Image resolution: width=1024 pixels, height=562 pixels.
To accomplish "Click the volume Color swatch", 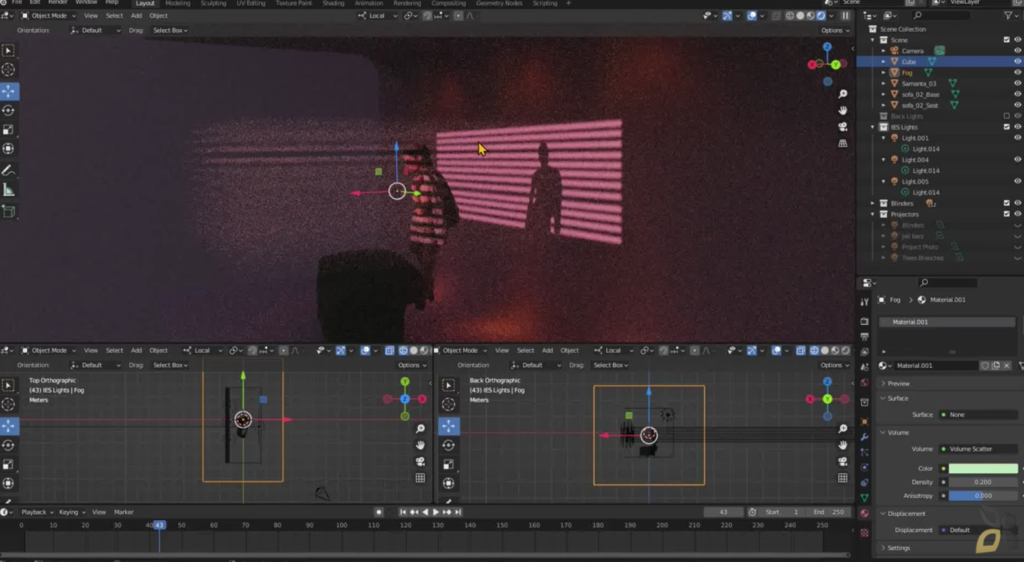I will pos(983,469).
